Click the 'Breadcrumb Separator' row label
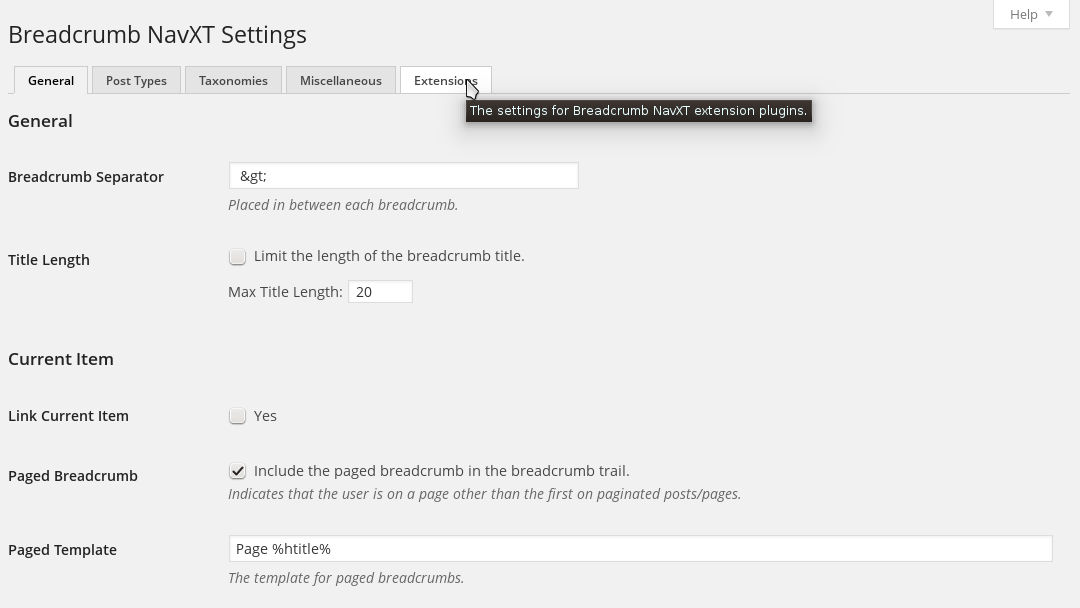1080x608 pixels. [86, 177]
